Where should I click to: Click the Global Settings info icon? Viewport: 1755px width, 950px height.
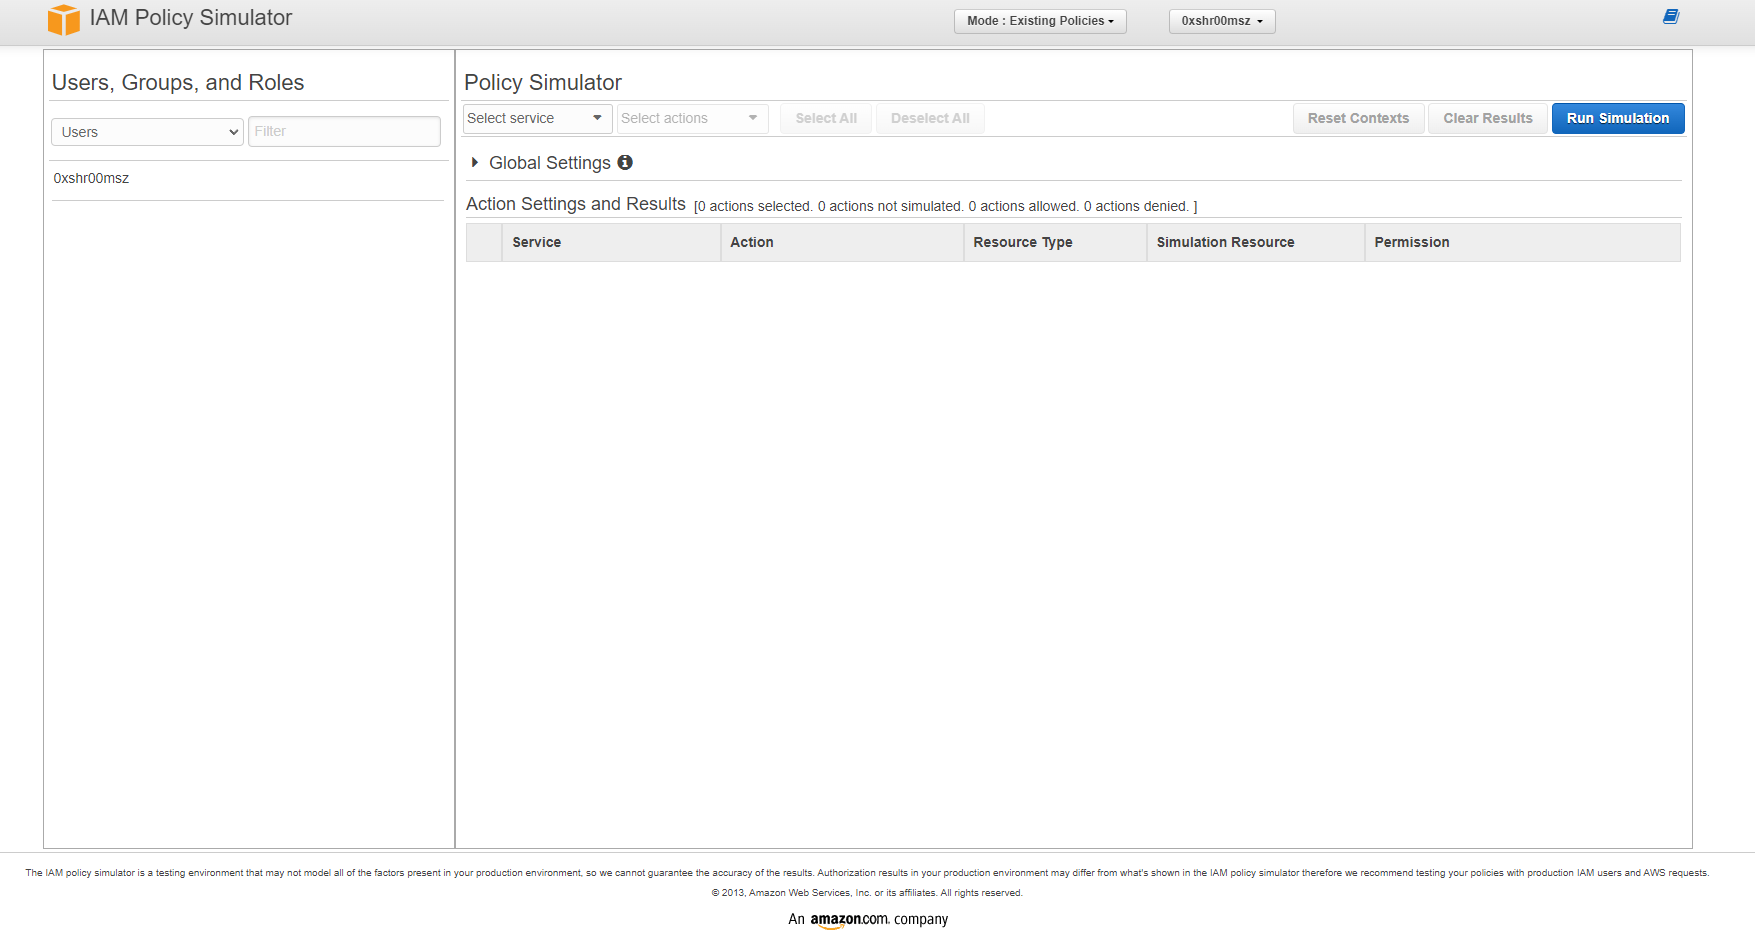[625, 162]
